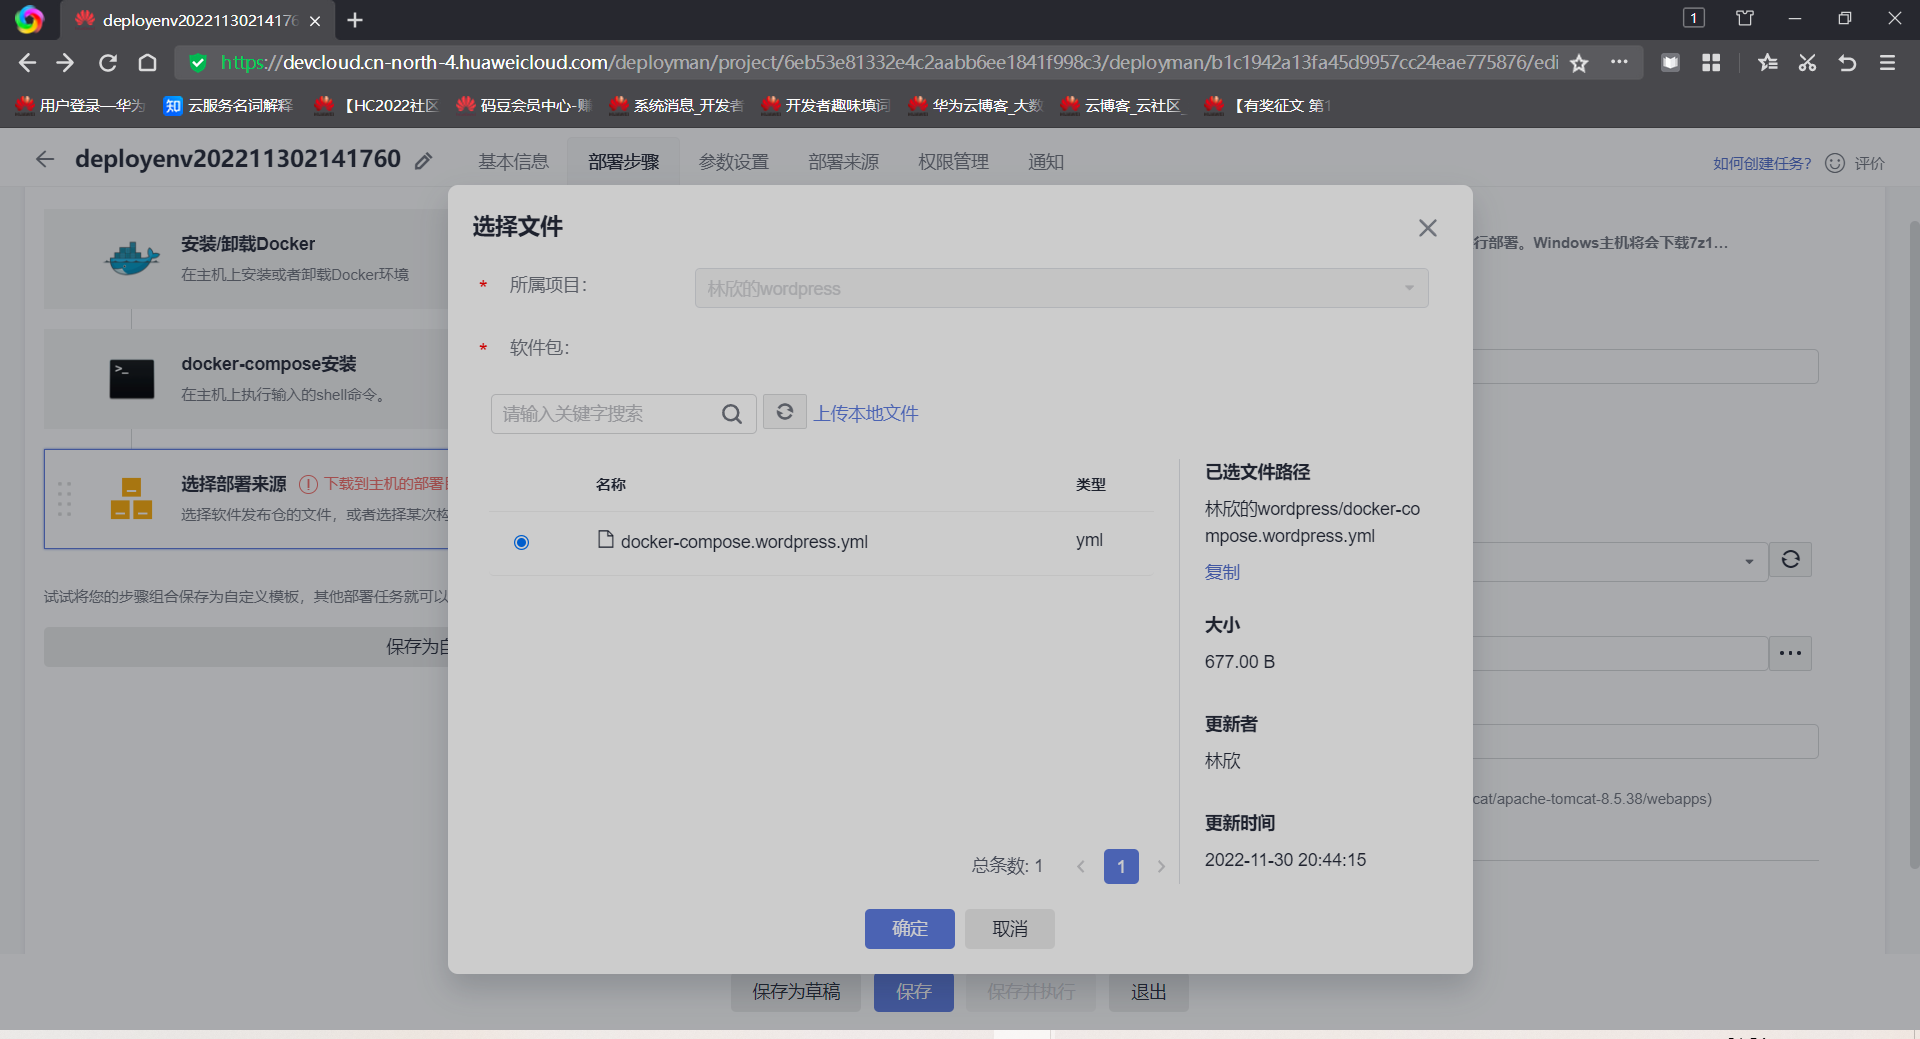Screen dimensions: 1920x1039
Task: Click browser forward arrow
Action: click(66, 63)
